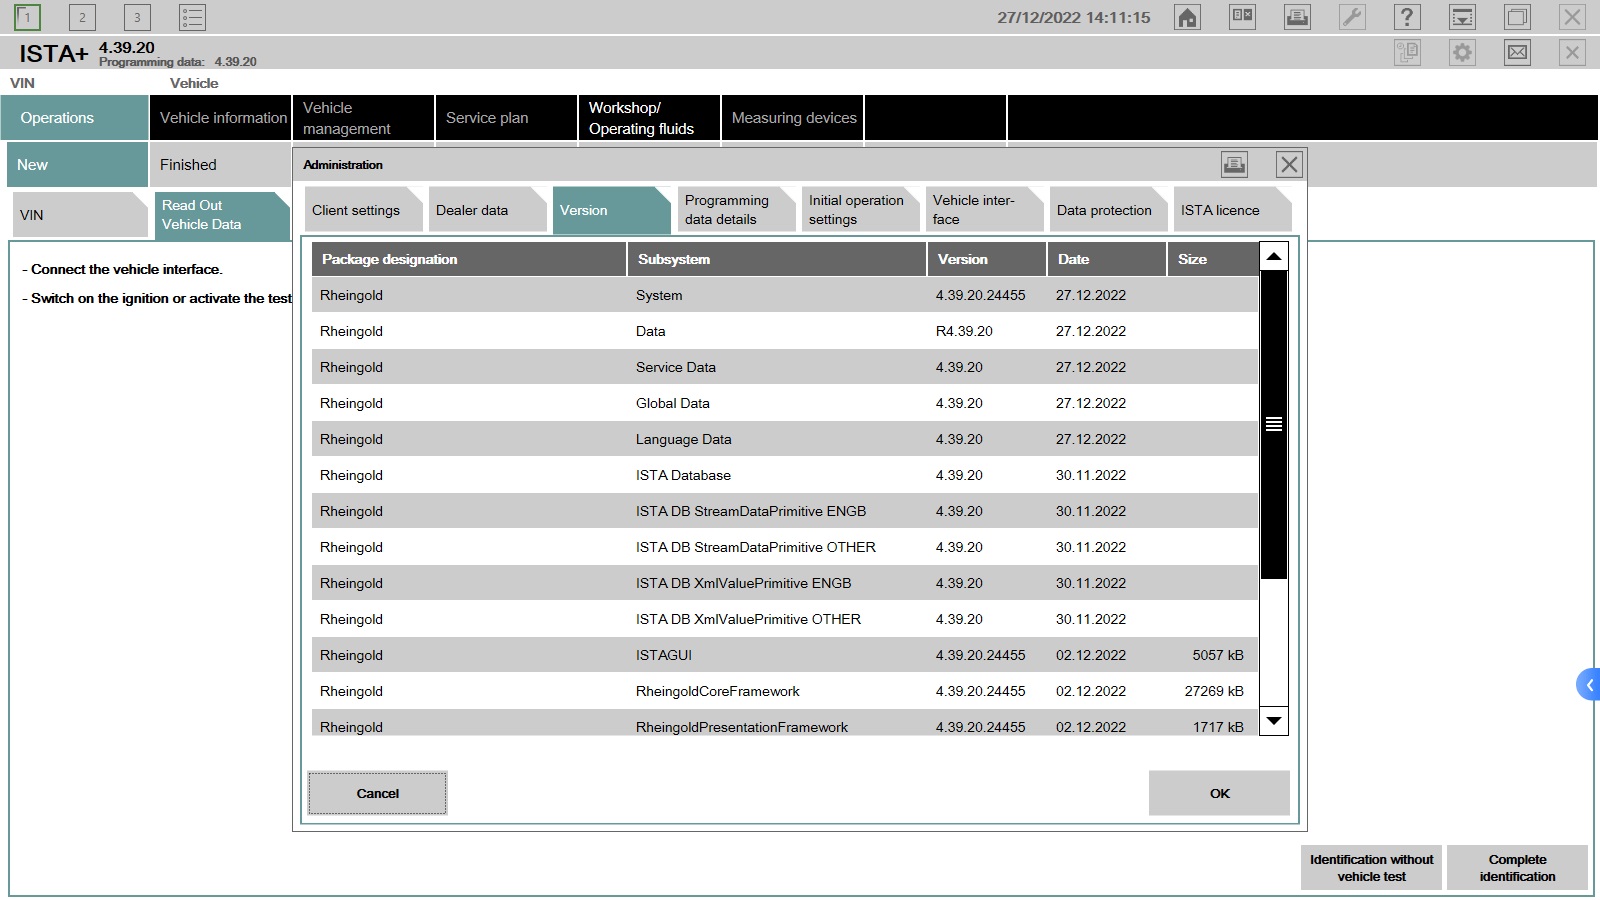Open the Client settings tab

tap(363, 210)
